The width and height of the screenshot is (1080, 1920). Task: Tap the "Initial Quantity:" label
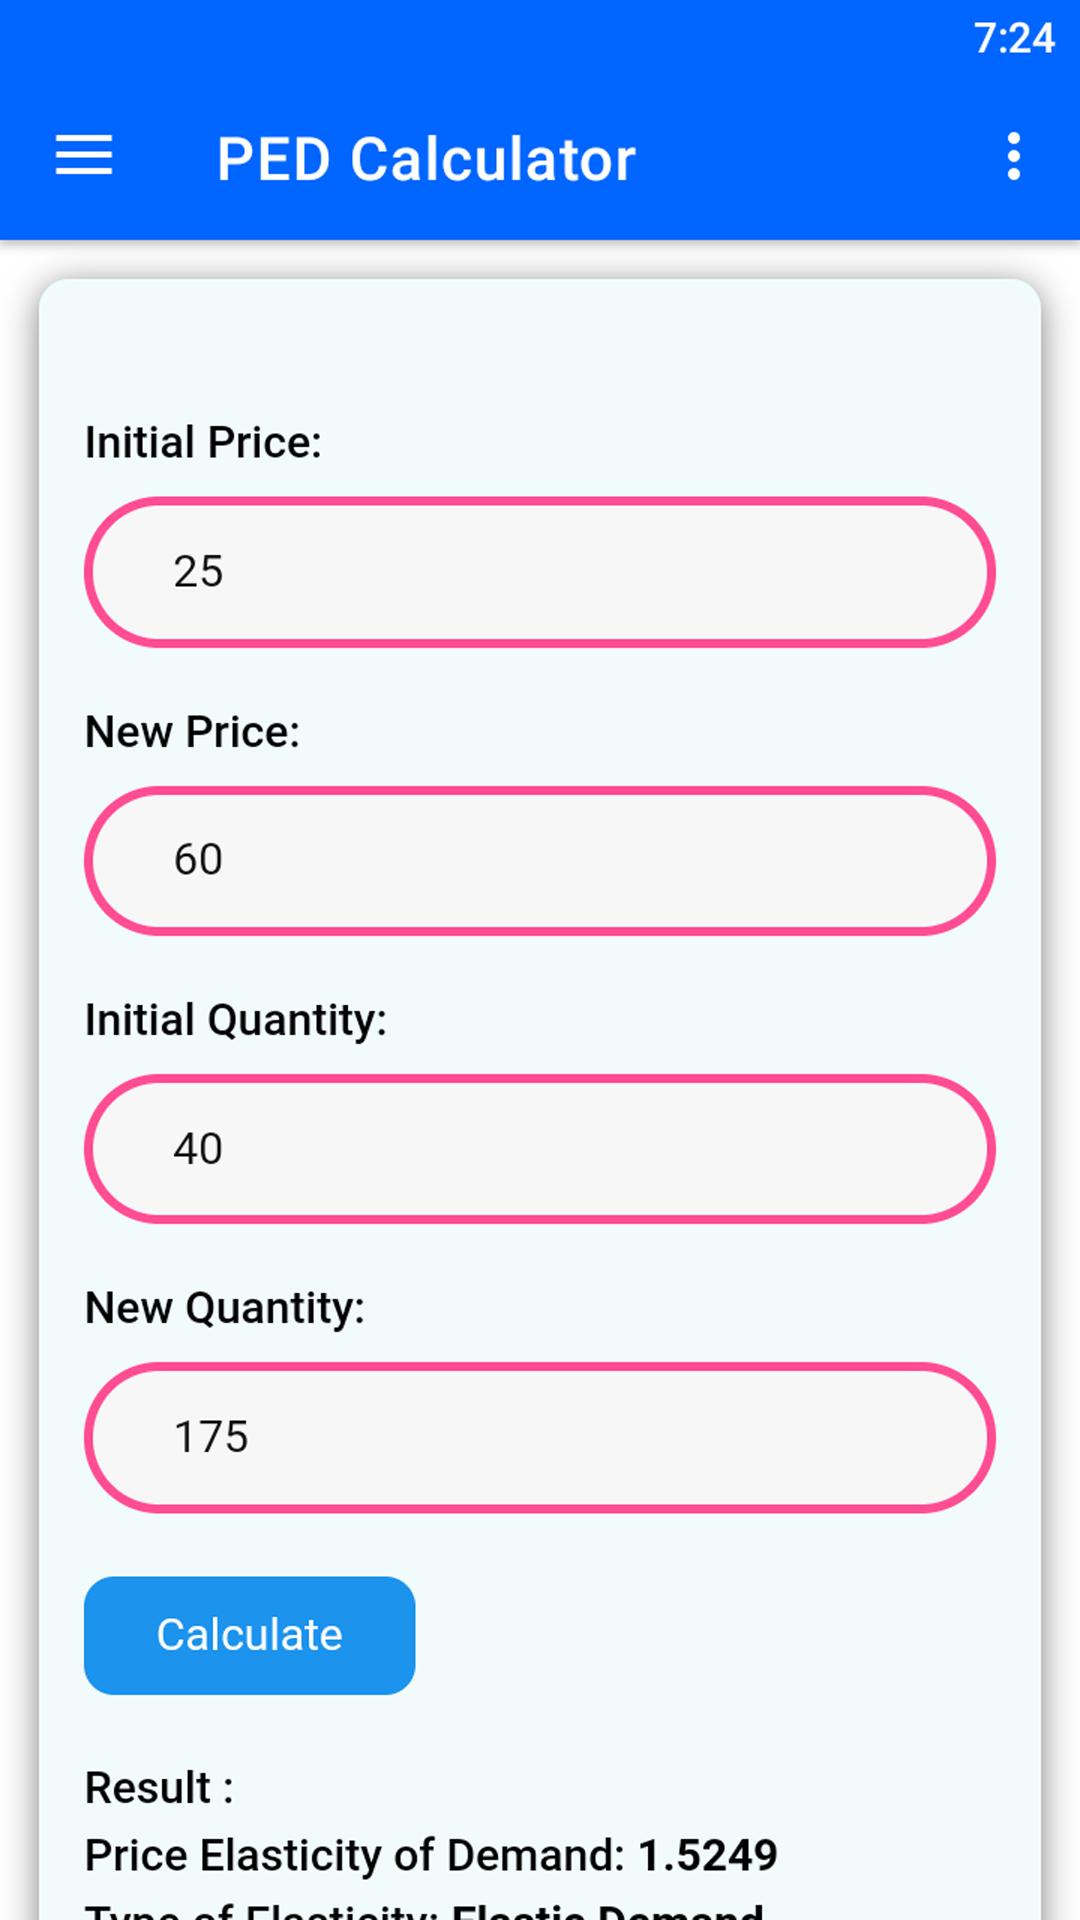point(235,1020)
